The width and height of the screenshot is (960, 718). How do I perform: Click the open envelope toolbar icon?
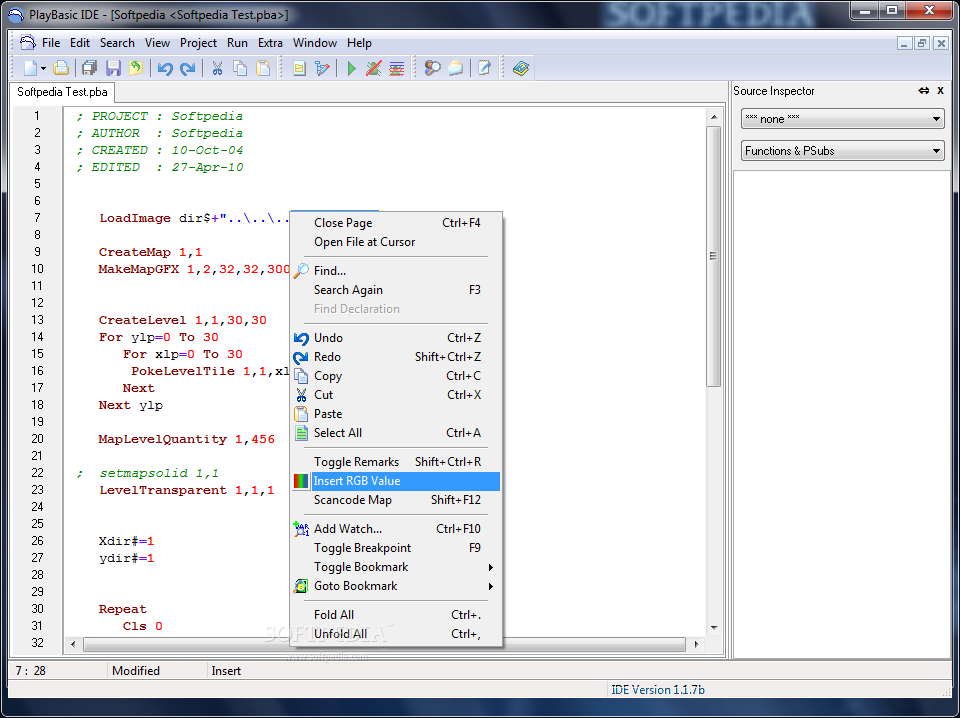(x=456, y=69)
